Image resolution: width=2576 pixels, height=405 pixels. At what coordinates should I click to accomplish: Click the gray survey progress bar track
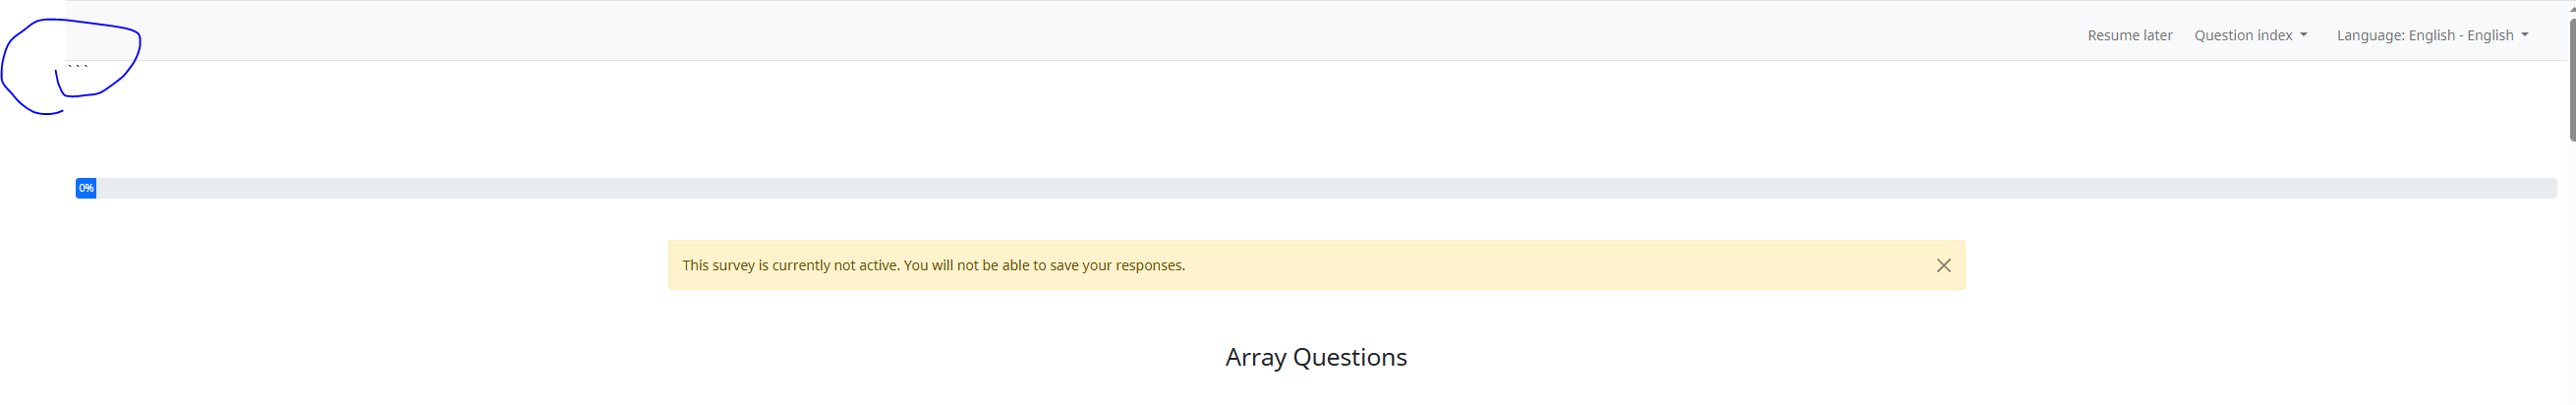pos(1300,188)
